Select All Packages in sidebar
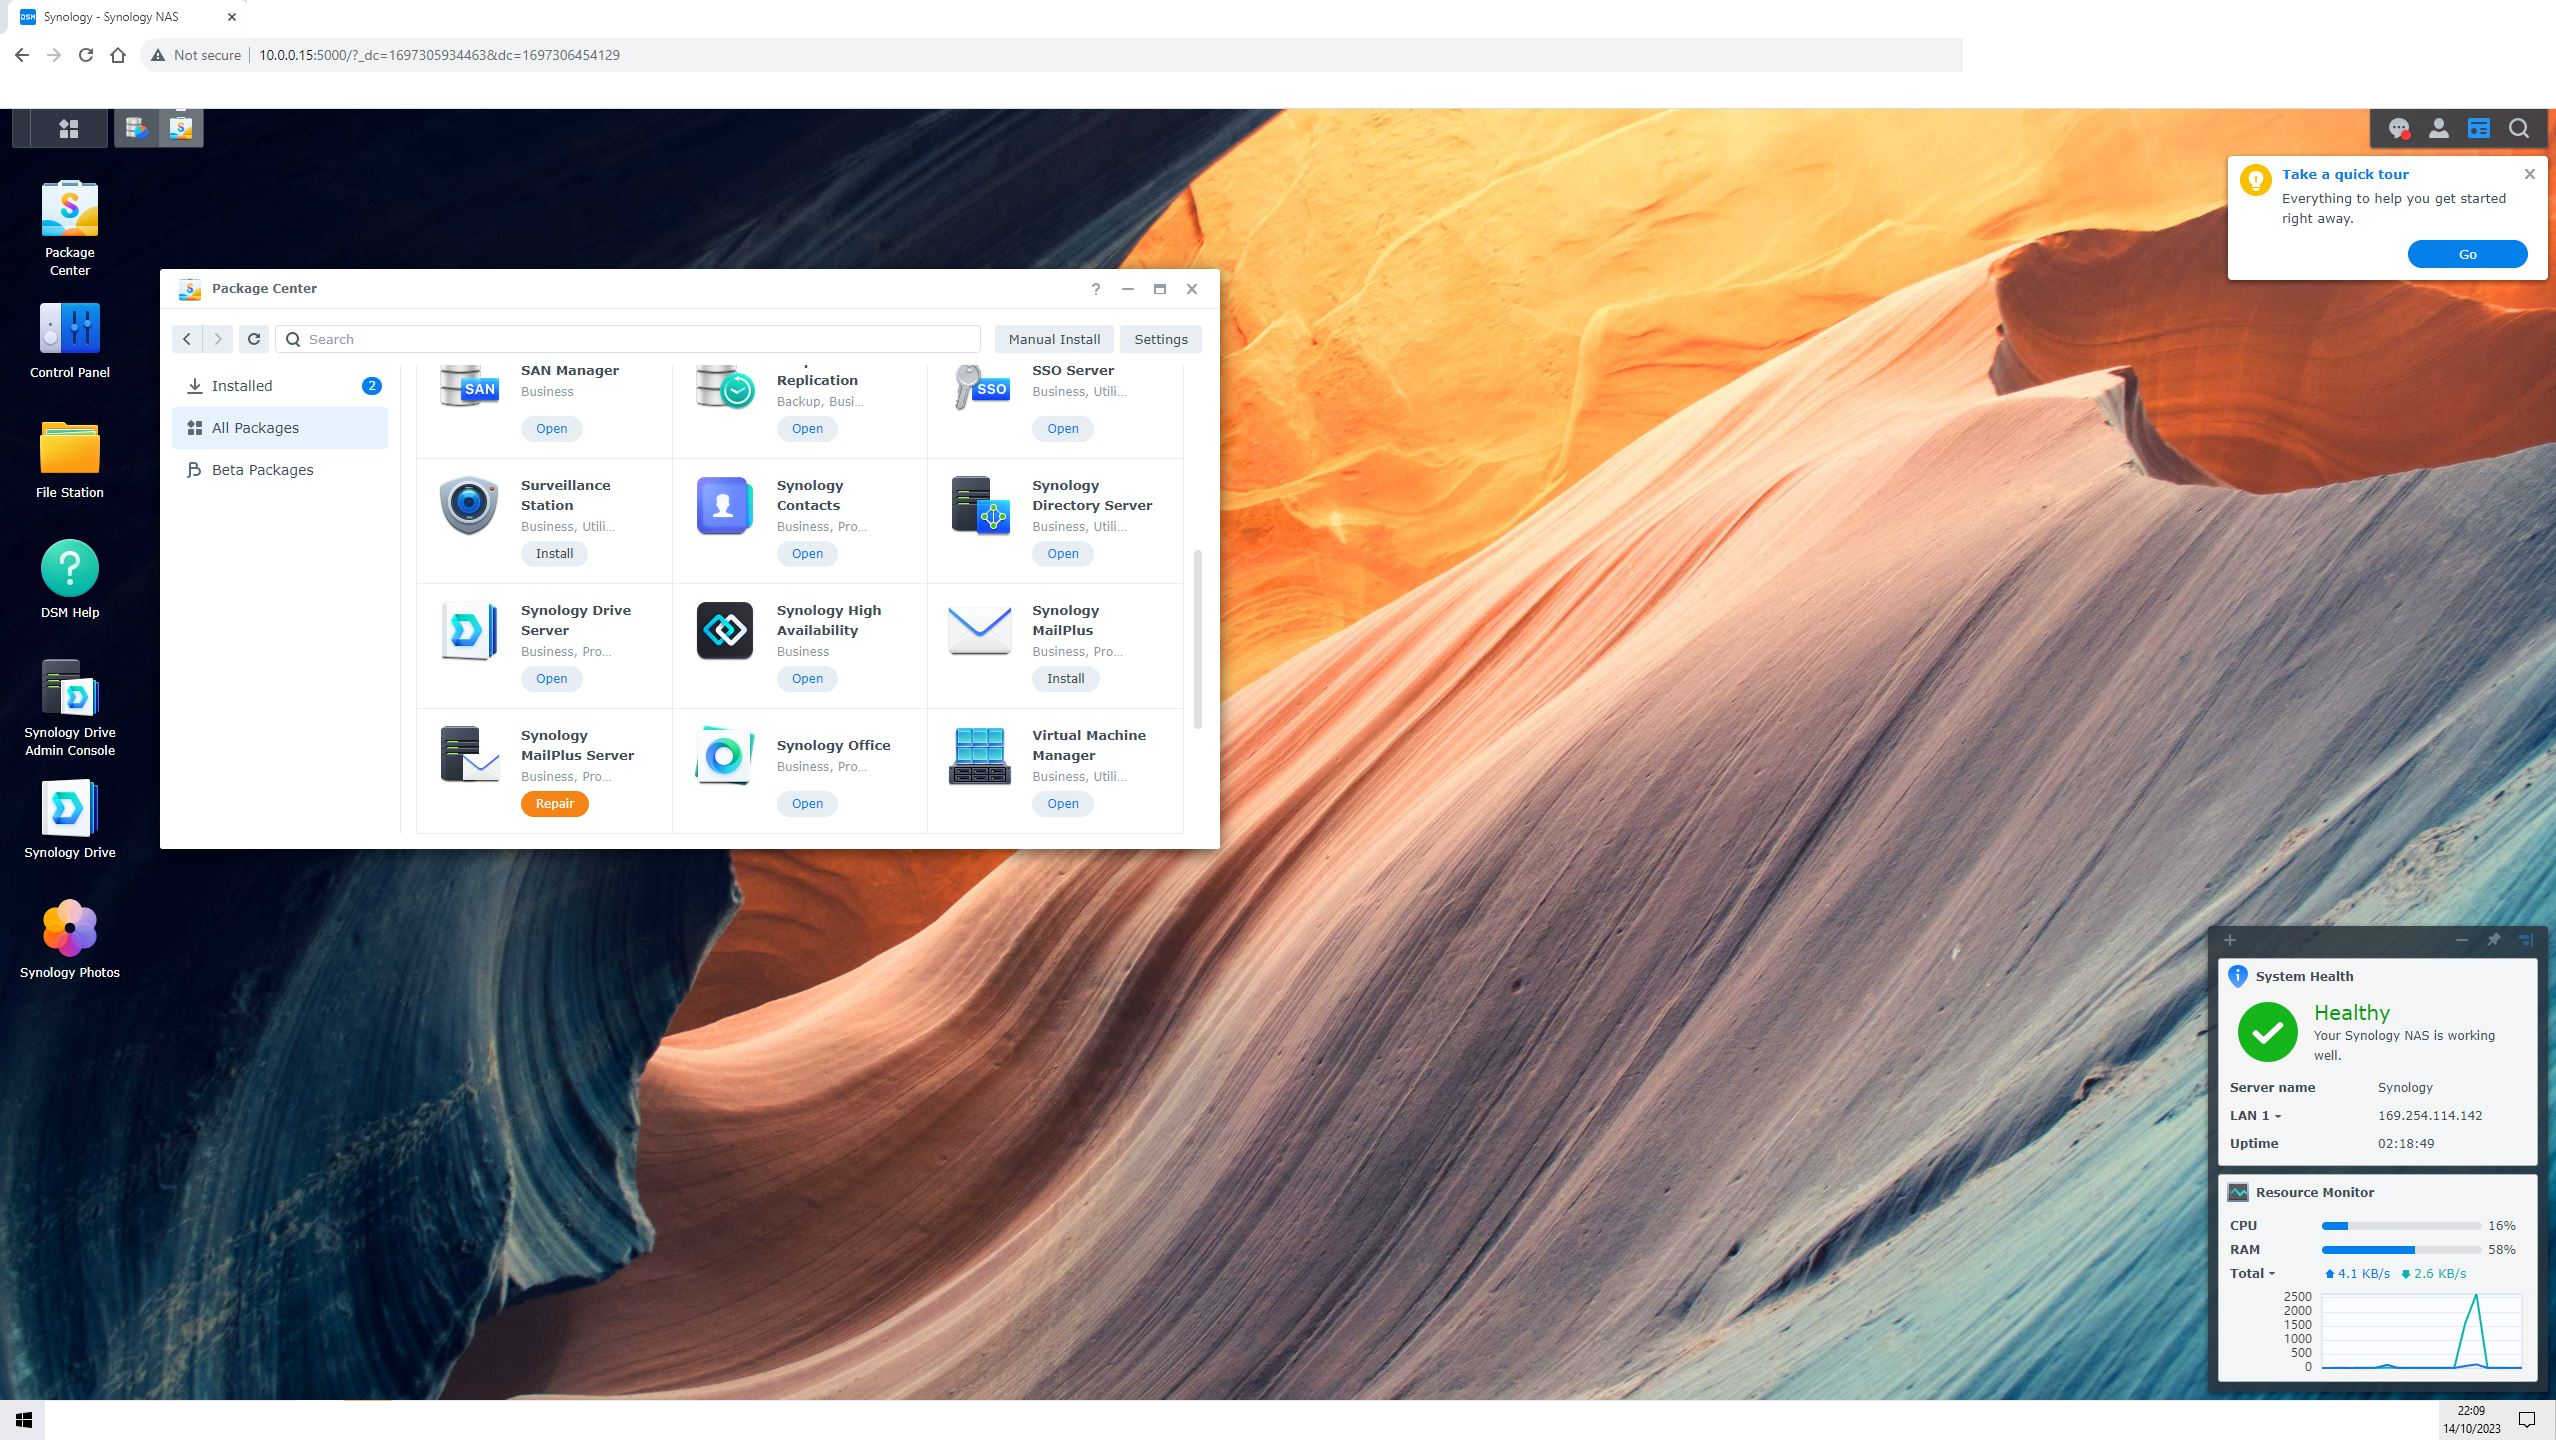This screenshot has height=1440, width=2556. point(280,428)
